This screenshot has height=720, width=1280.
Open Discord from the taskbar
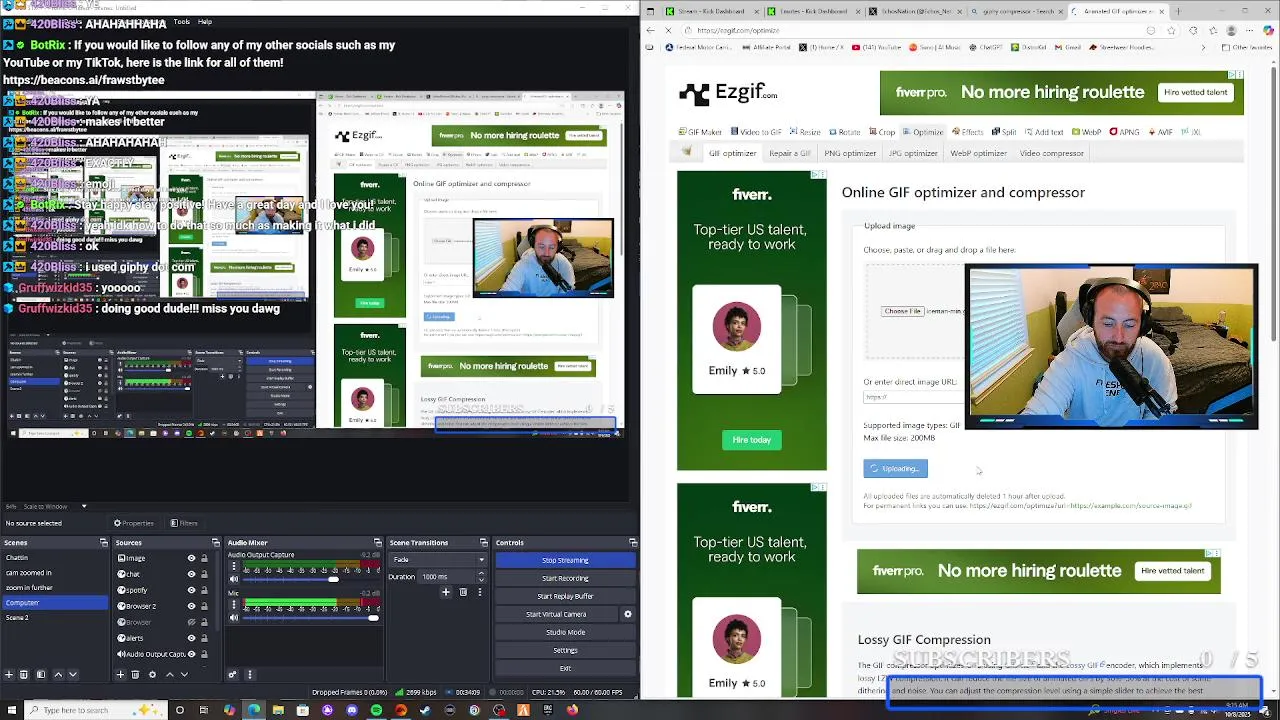tap(352, 710)
